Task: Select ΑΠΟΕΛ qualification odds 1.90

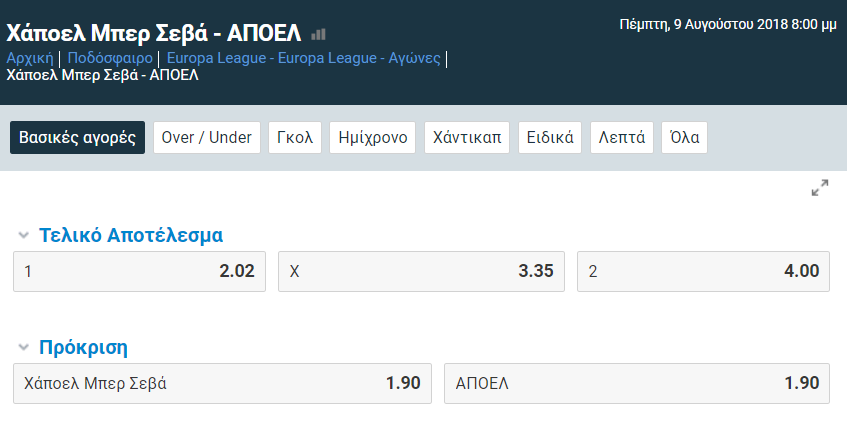Action: pyautogui.click(x=637, y=383)
